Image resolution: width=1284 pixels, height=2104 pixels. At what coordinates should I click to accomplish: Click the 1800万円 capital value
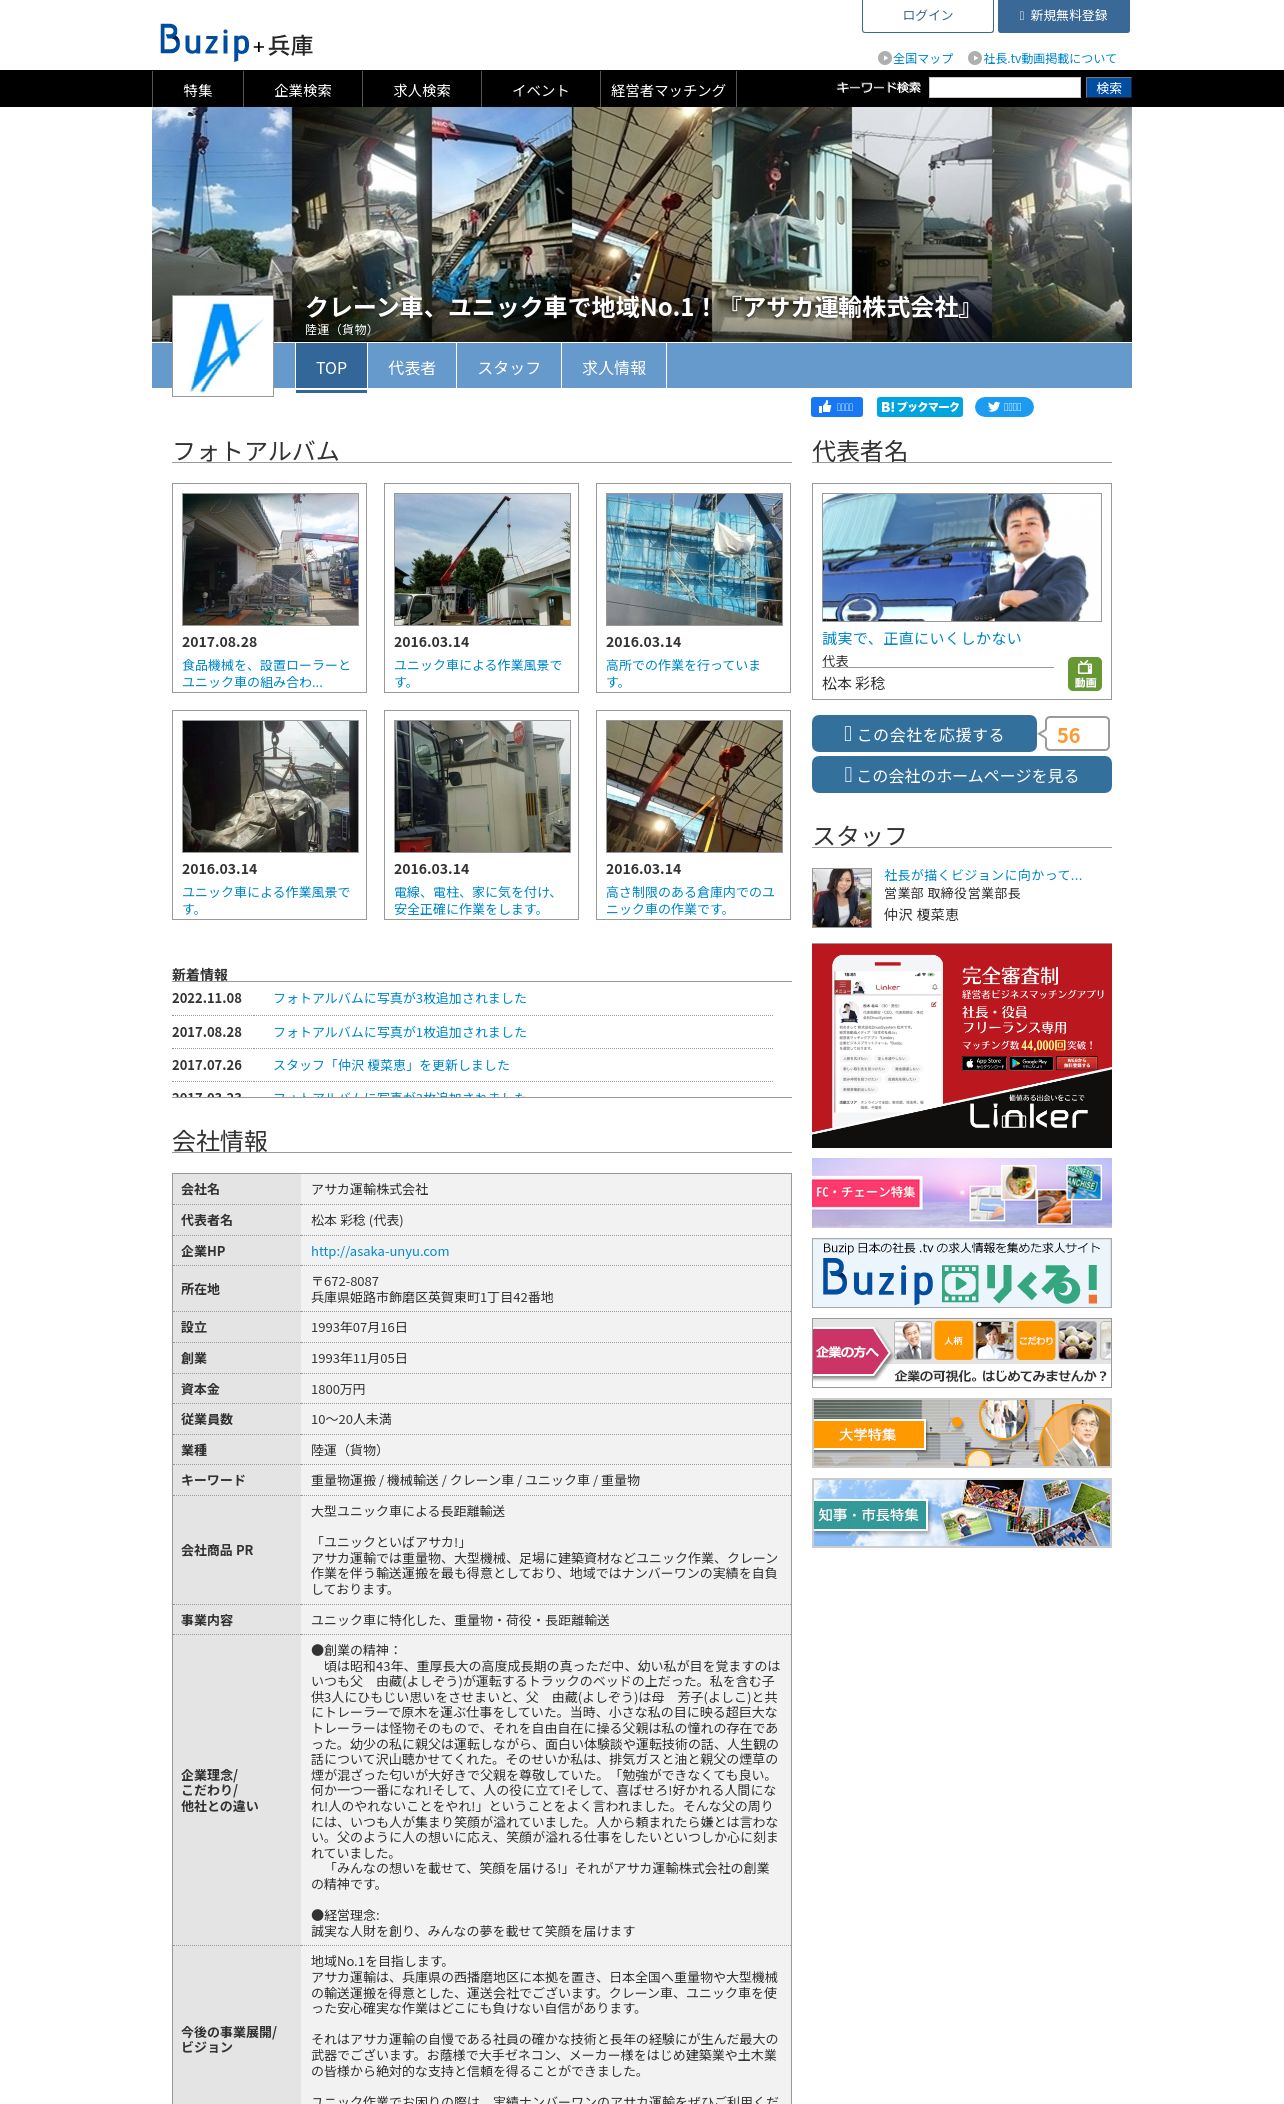click(338, 1389)
